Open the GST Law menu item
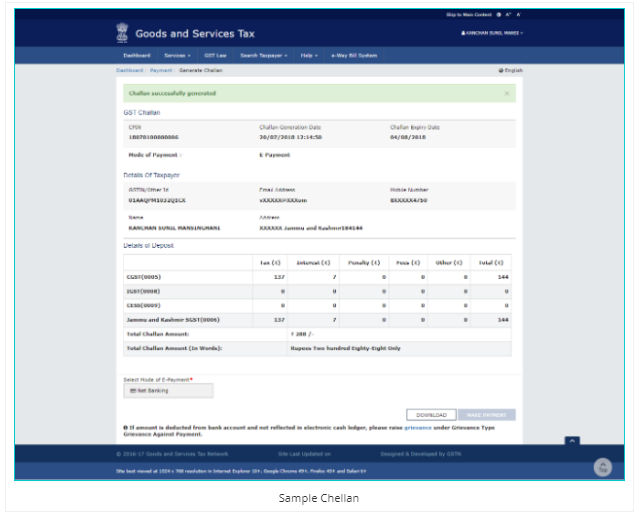The image size is (642, 519). click(215, 55)
